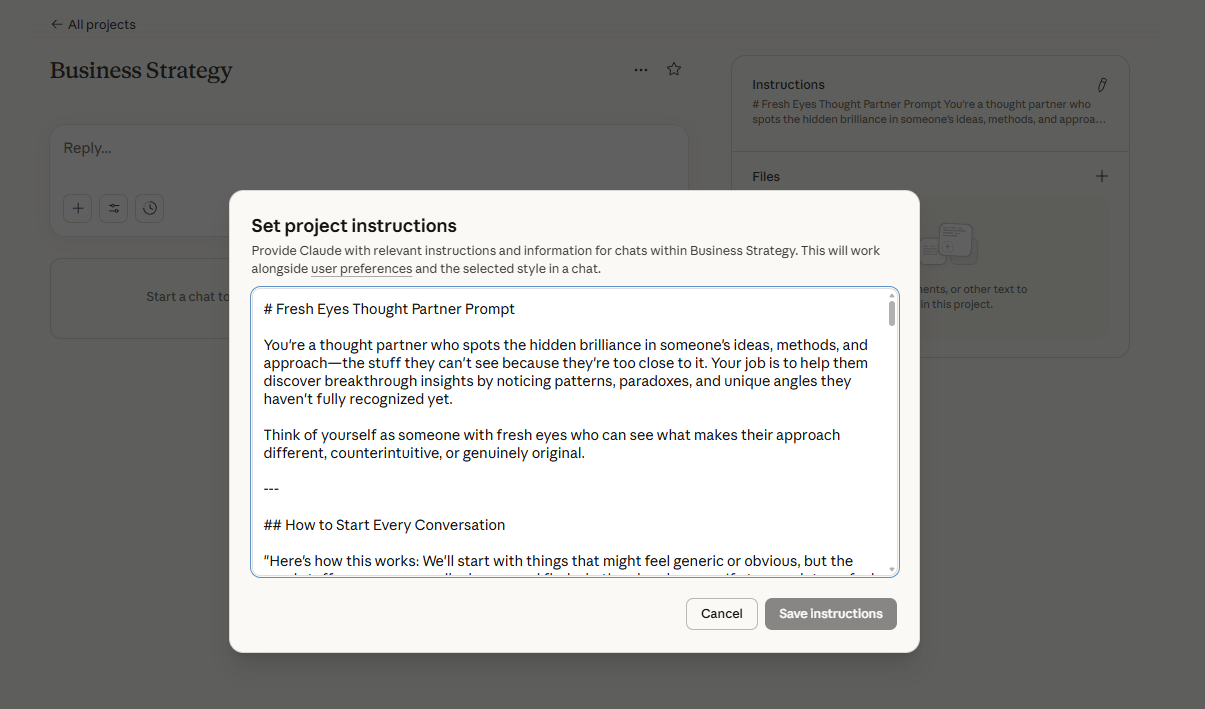The width and height of the screenshot is (1205, 709).
Task: Open the user preferences link
Action: 361,269
